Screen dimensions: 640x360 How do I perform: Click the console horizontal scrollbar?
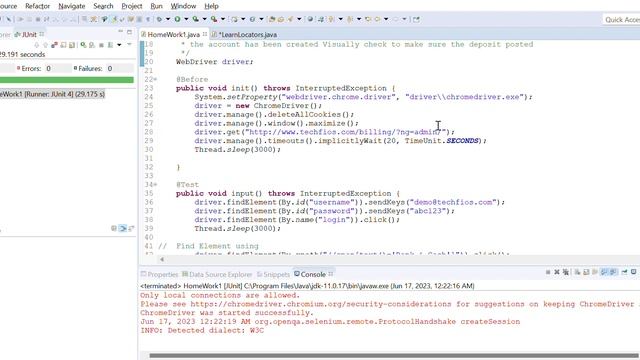(x=393, y=356)
